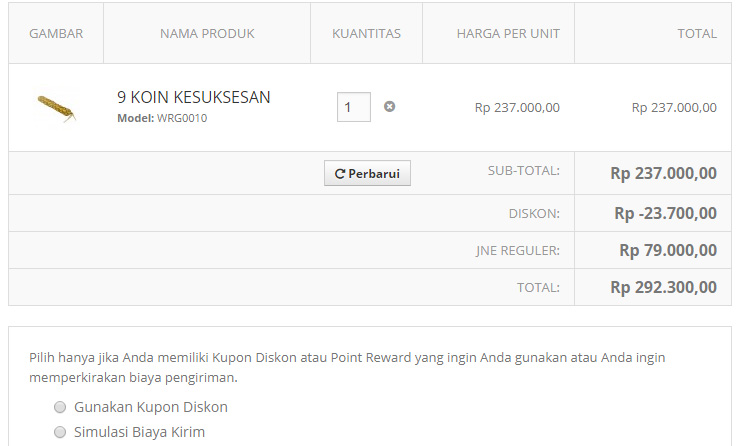Select the Gunakan Kupon Diskon radio option

click(x=60, y=407)
